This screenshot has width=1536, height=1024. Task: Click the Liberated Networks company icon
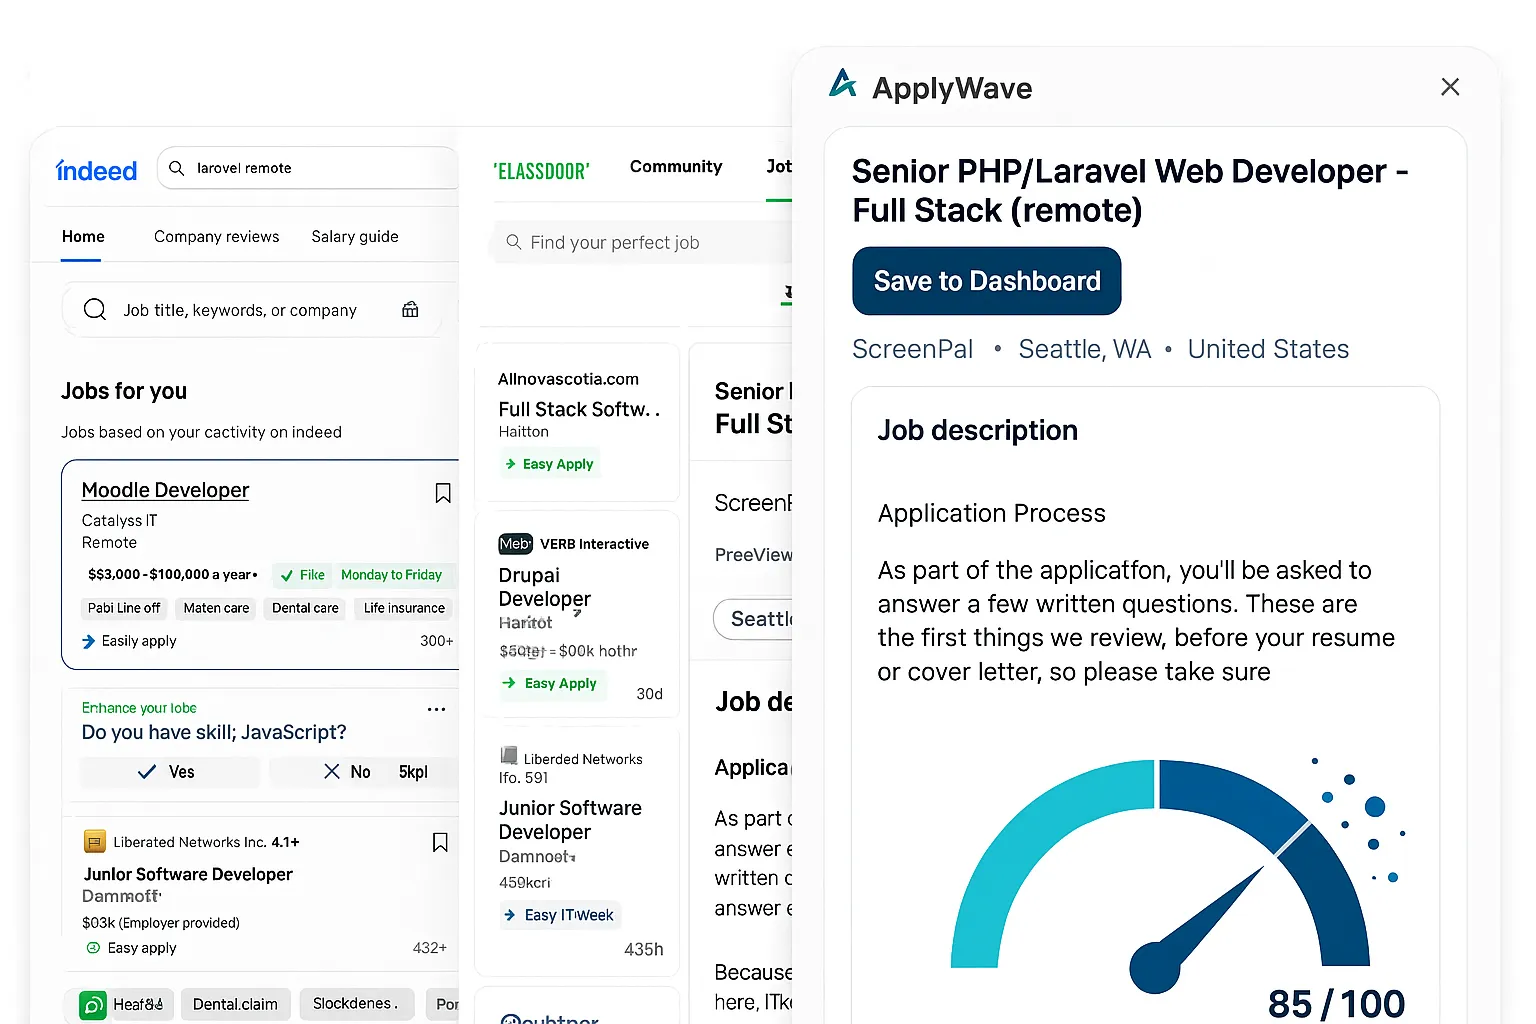(x=94, y=842)
